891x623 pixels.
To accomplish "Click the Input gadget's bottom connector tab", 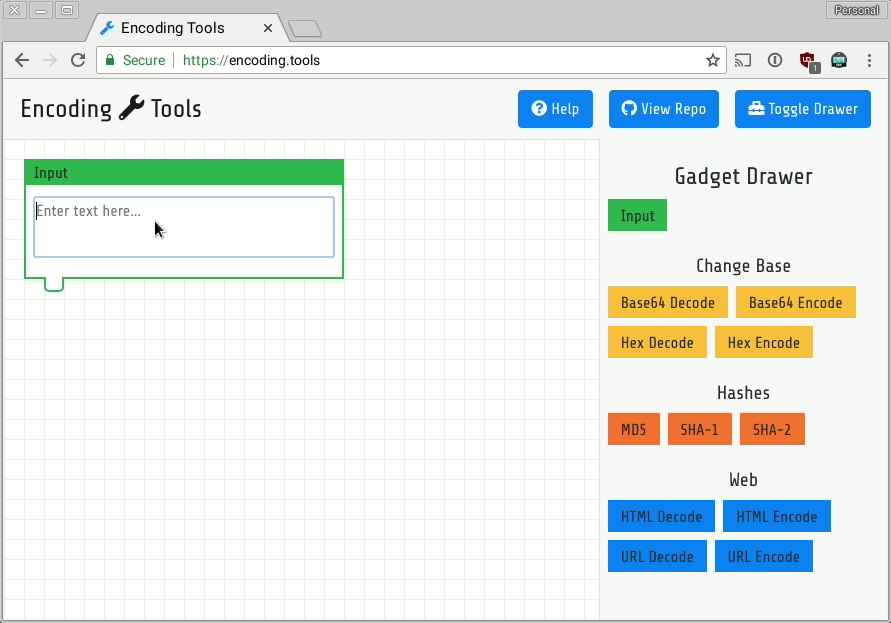I will [54, 284].
